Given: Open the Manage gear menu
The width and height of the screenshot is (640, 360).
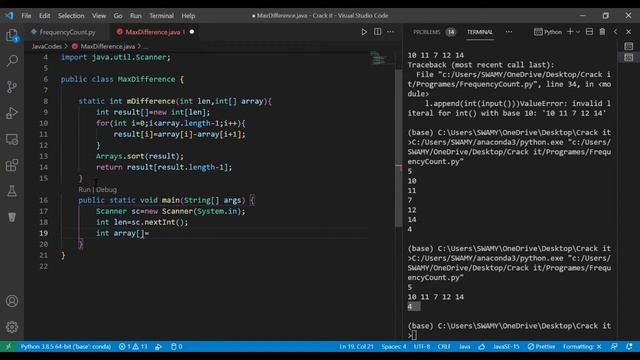Looking at the screenshot, I should 12,327.
